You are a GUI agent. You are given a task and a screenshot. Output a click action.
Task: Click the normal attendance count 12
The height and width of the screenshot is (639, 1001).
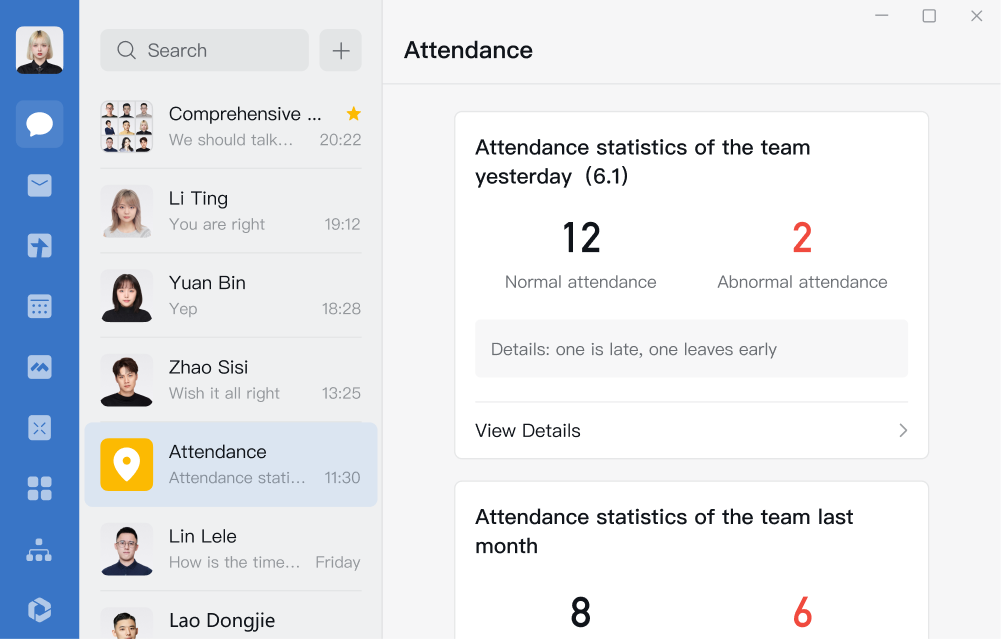tap(581, 238)
